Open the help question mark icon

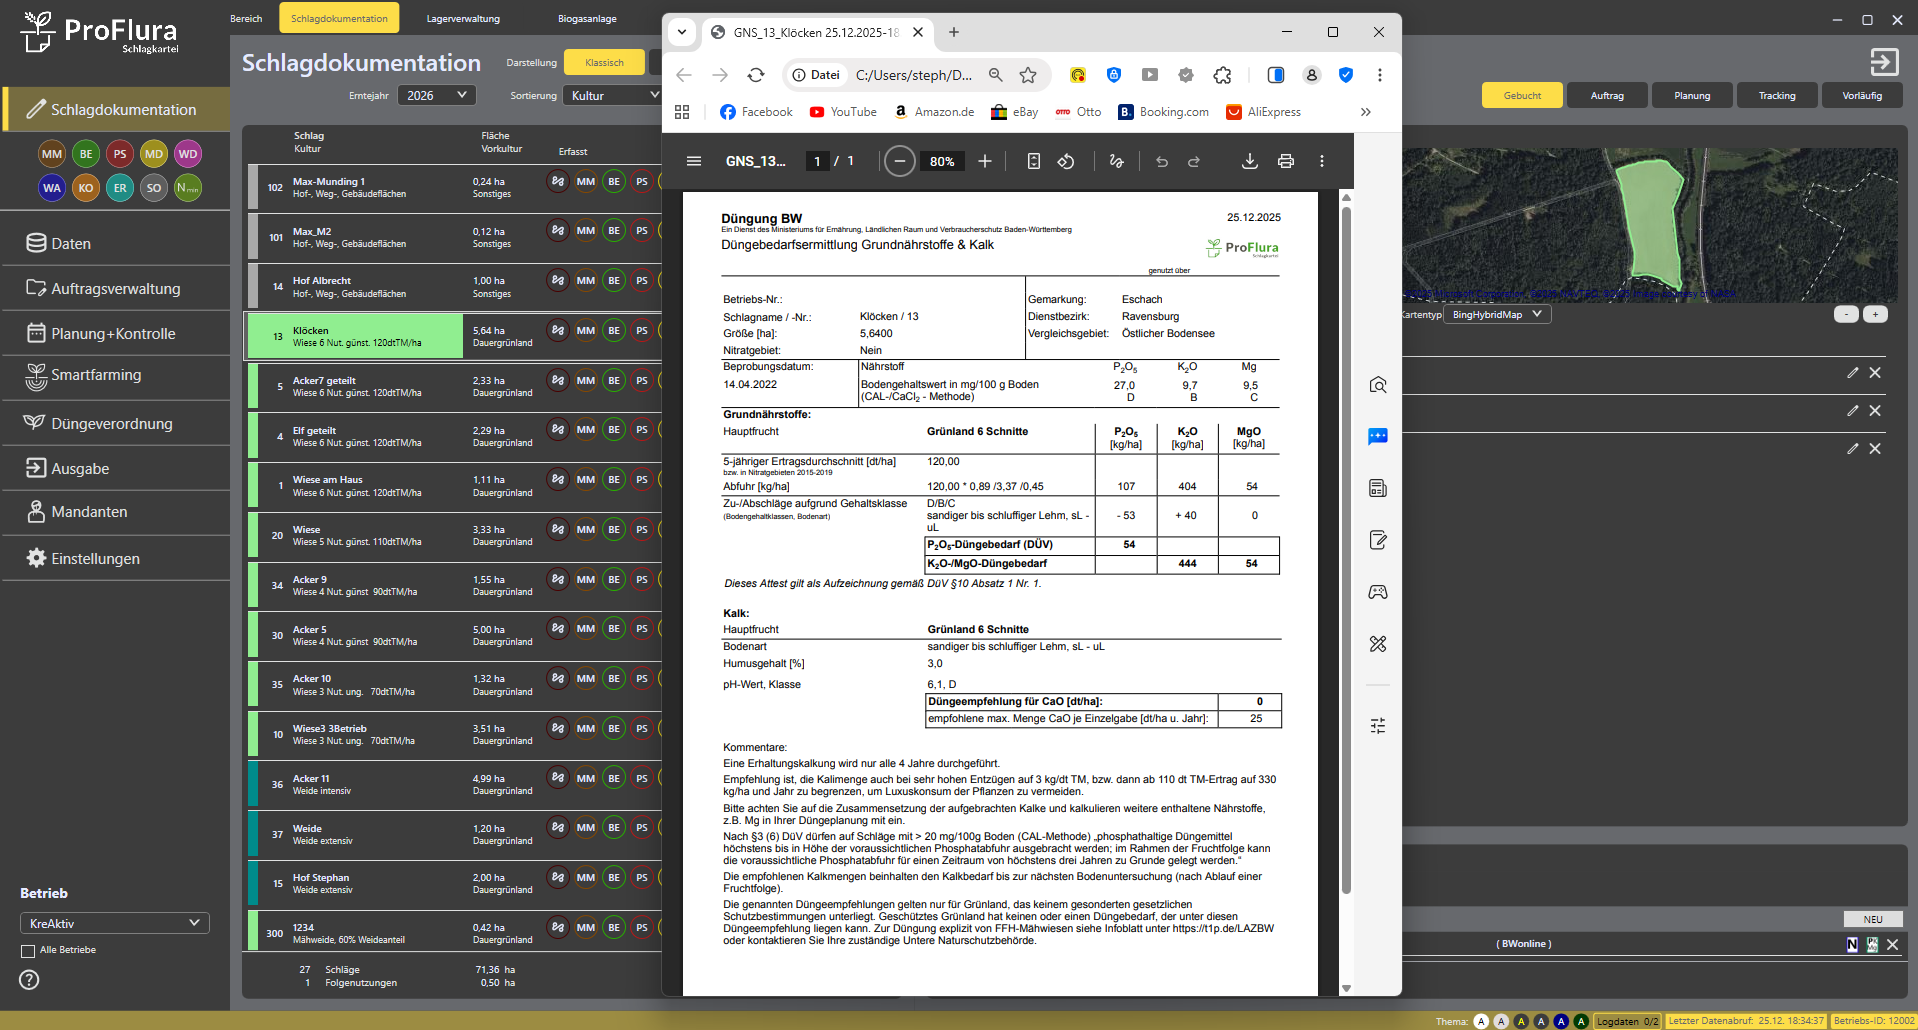[x=30, y=980]
